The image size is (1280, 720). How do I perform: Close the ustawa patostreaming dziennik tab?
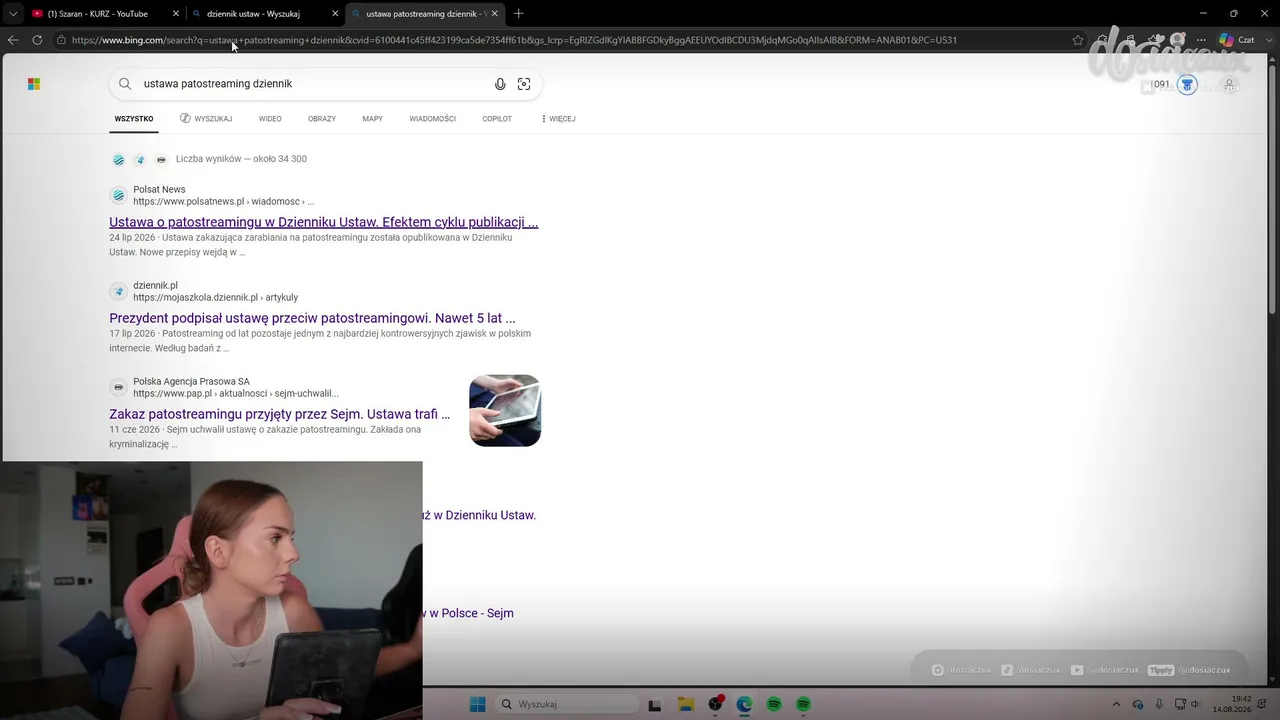pos(494,14)
